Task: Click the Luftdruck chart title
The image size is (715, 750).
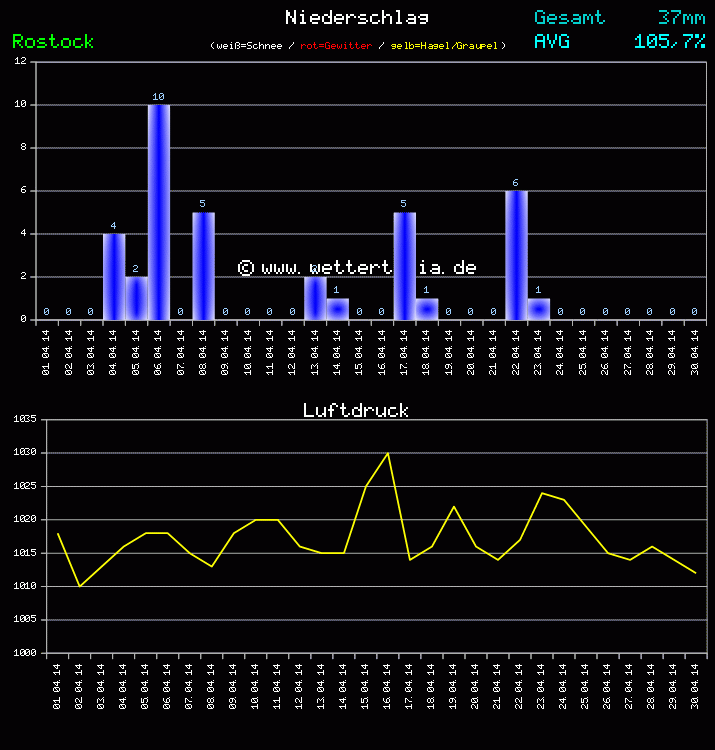Action: point(356,410)
